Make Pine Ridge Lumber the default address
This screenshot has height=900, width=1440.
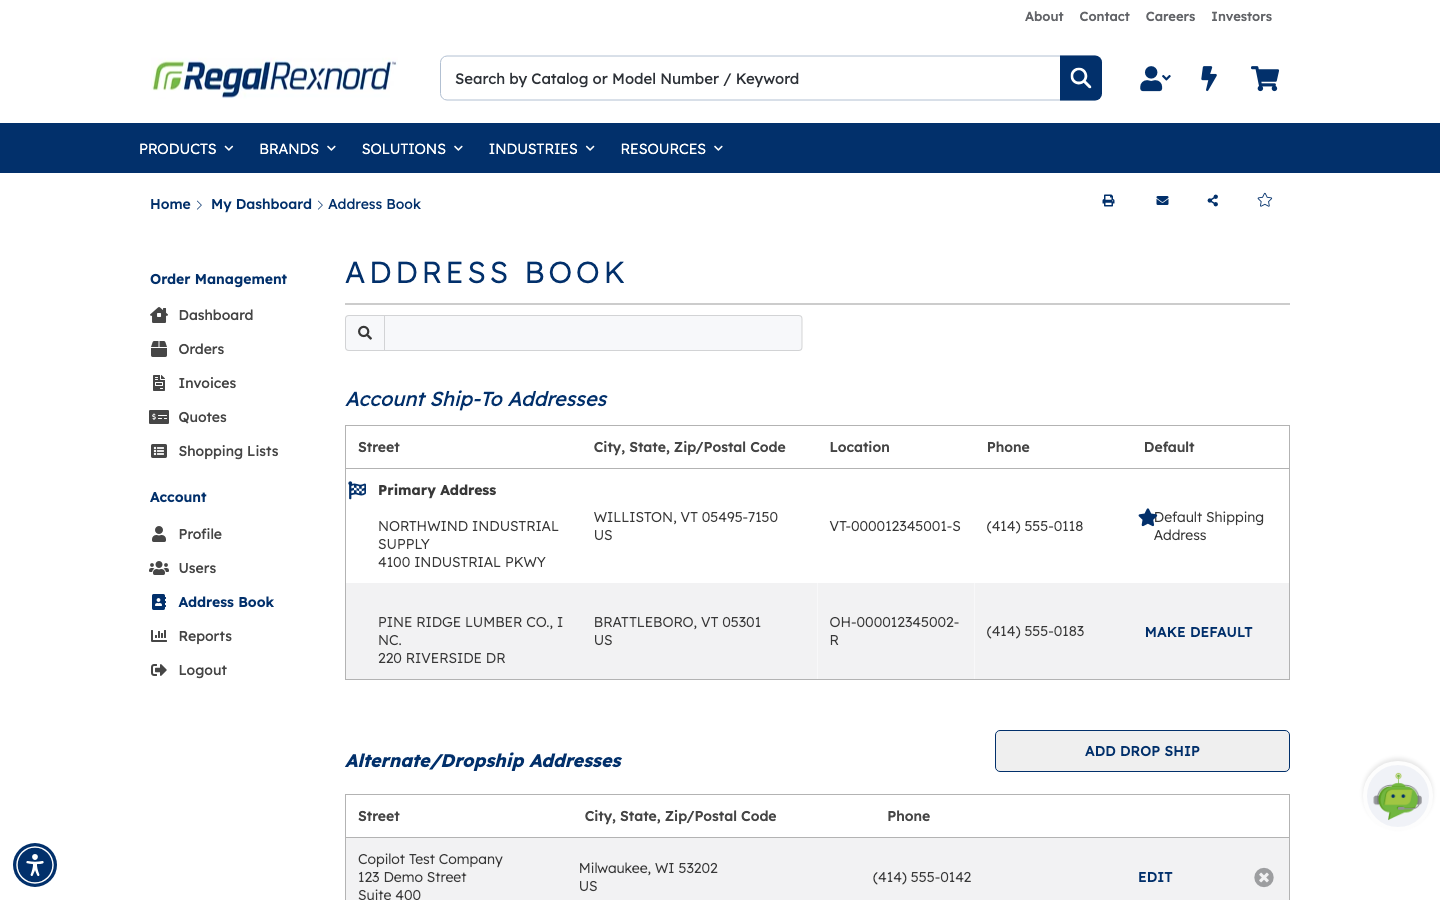pyautogui.click(x=1198, y=632)
